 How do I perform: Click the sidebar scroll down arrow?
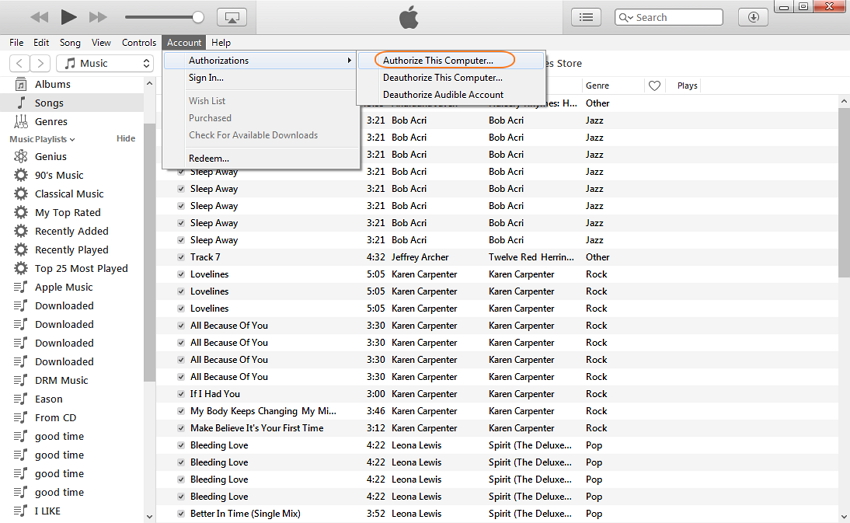tap(150, 516)
